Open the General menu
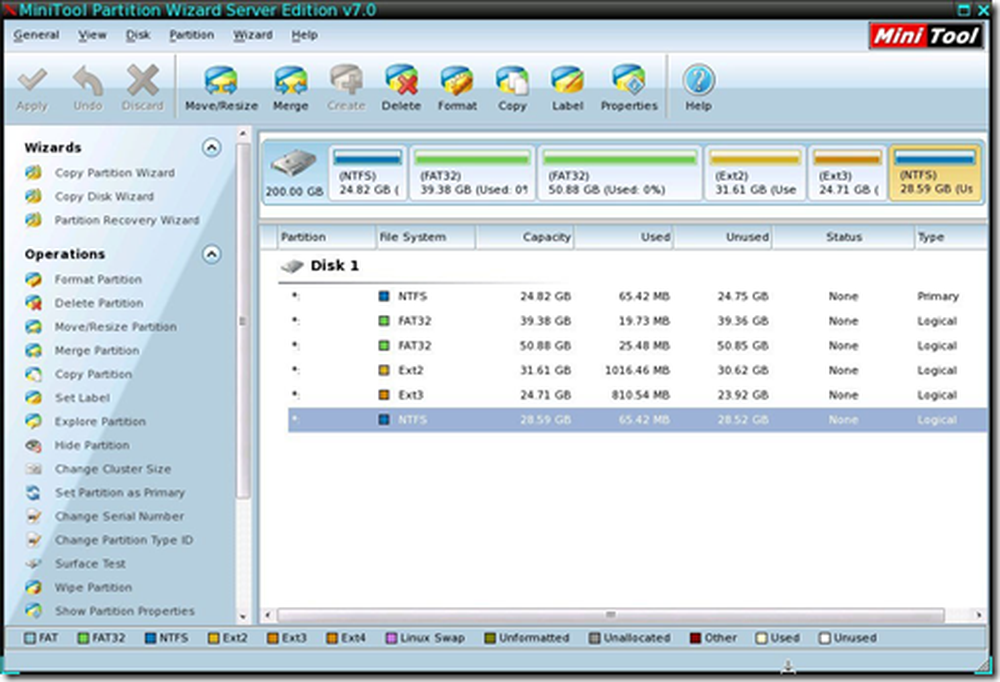Screen dimensions: 1000x682 pos(36,35)
